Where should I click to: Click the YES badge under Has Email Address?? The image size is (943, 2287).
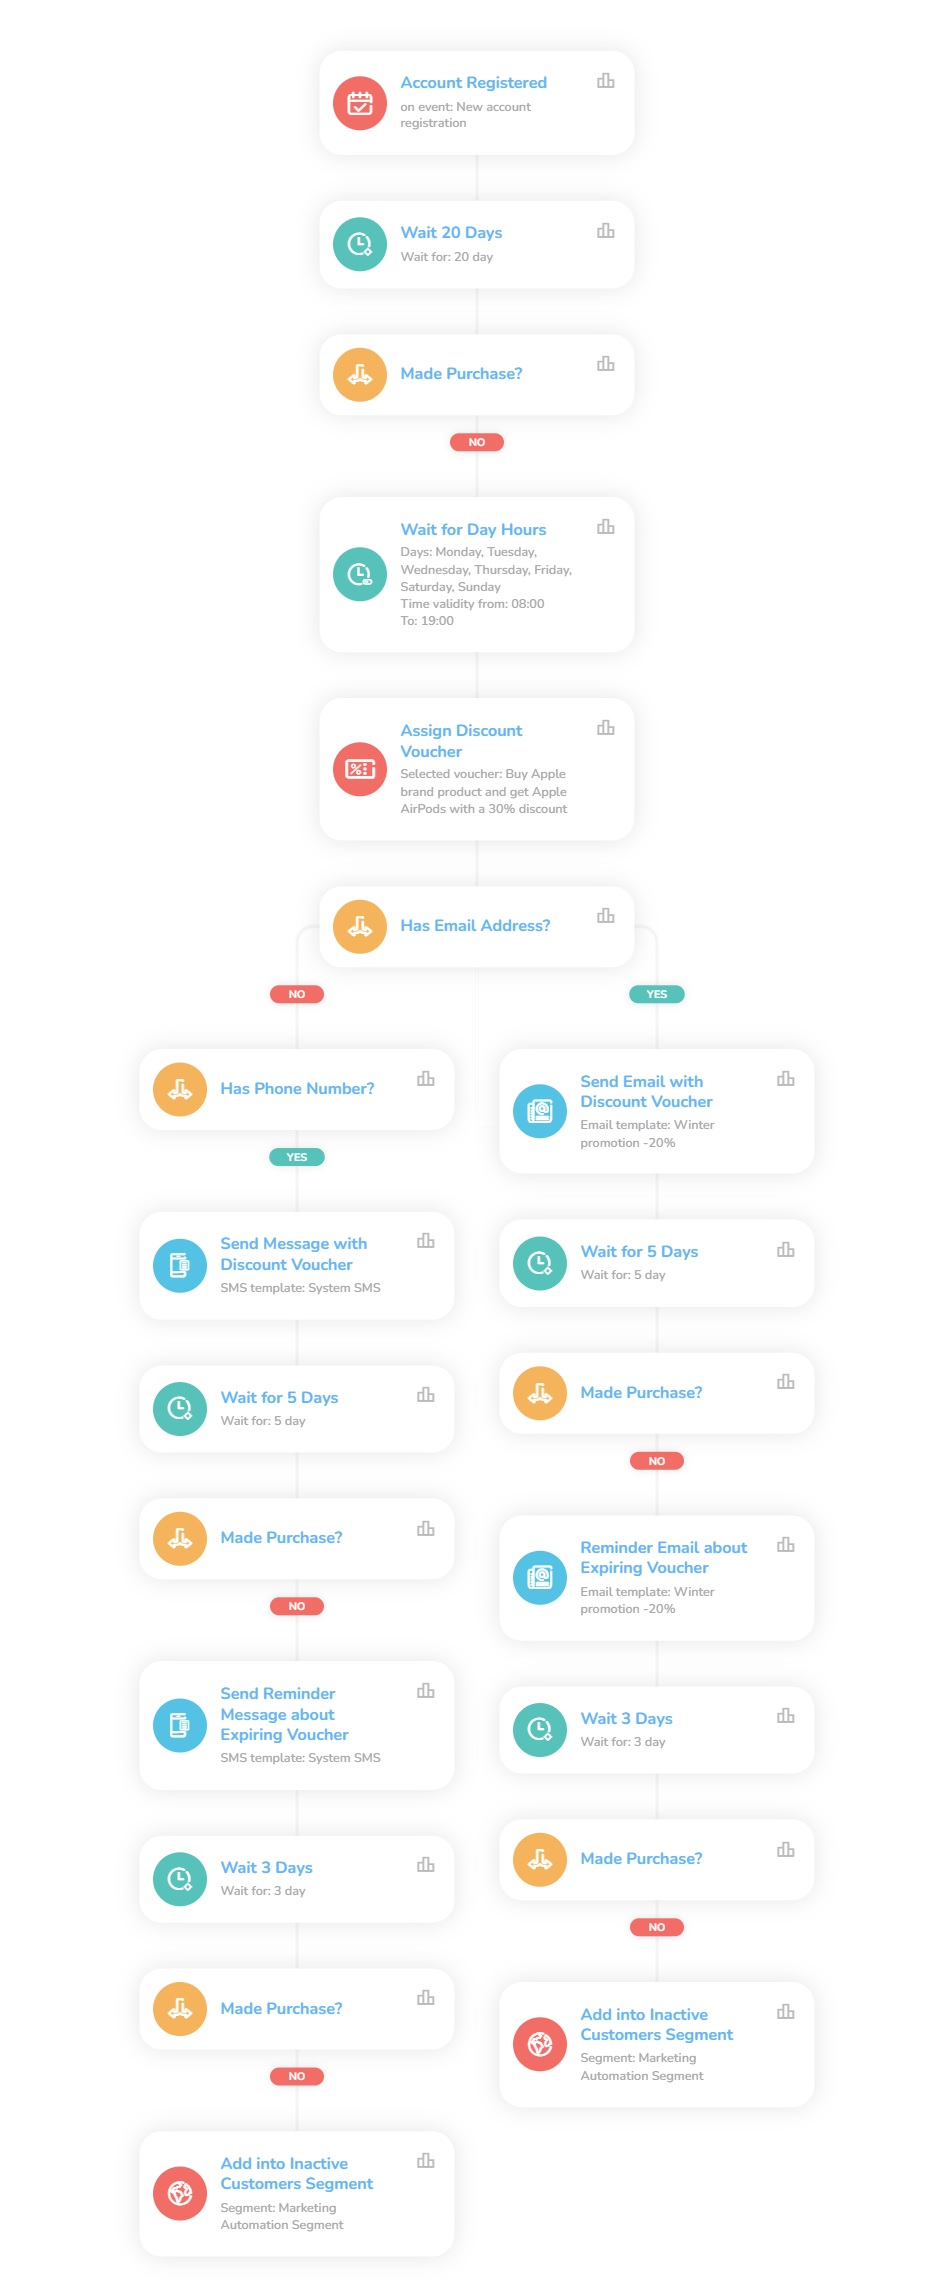click(657, 994)
